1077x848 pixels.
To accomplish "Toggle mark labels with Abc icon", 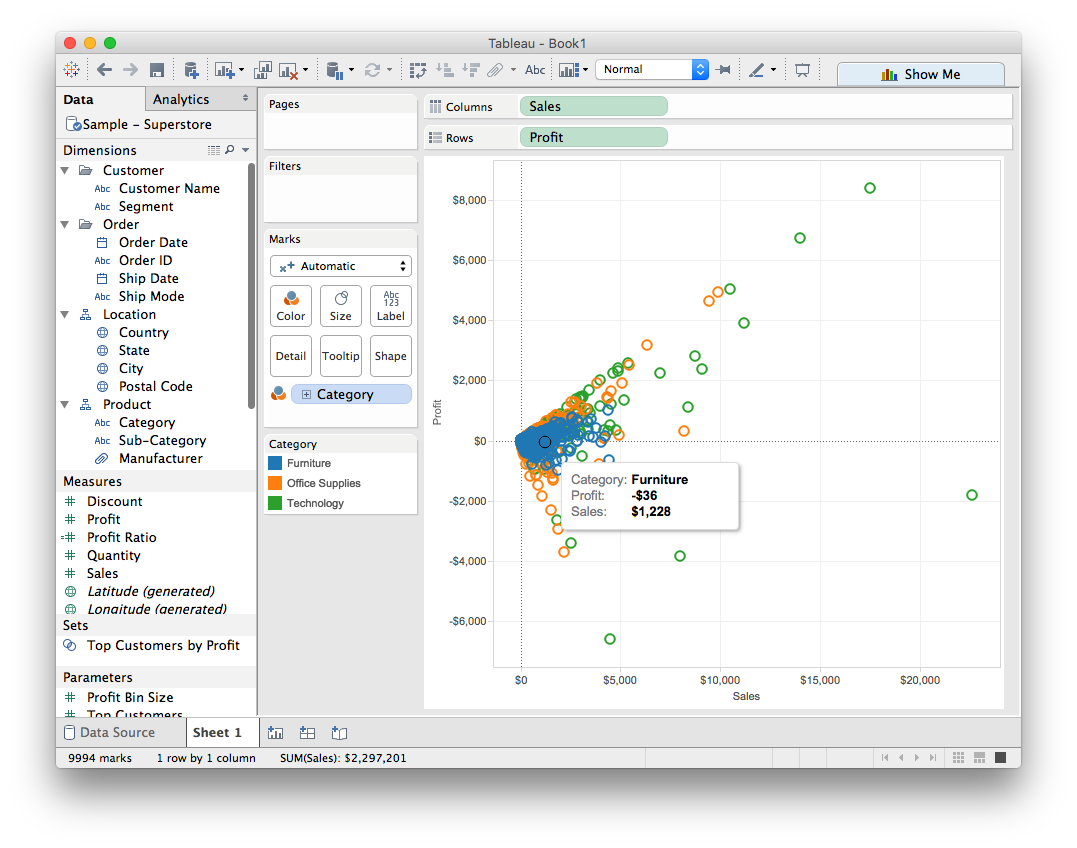I will (535, 69).
